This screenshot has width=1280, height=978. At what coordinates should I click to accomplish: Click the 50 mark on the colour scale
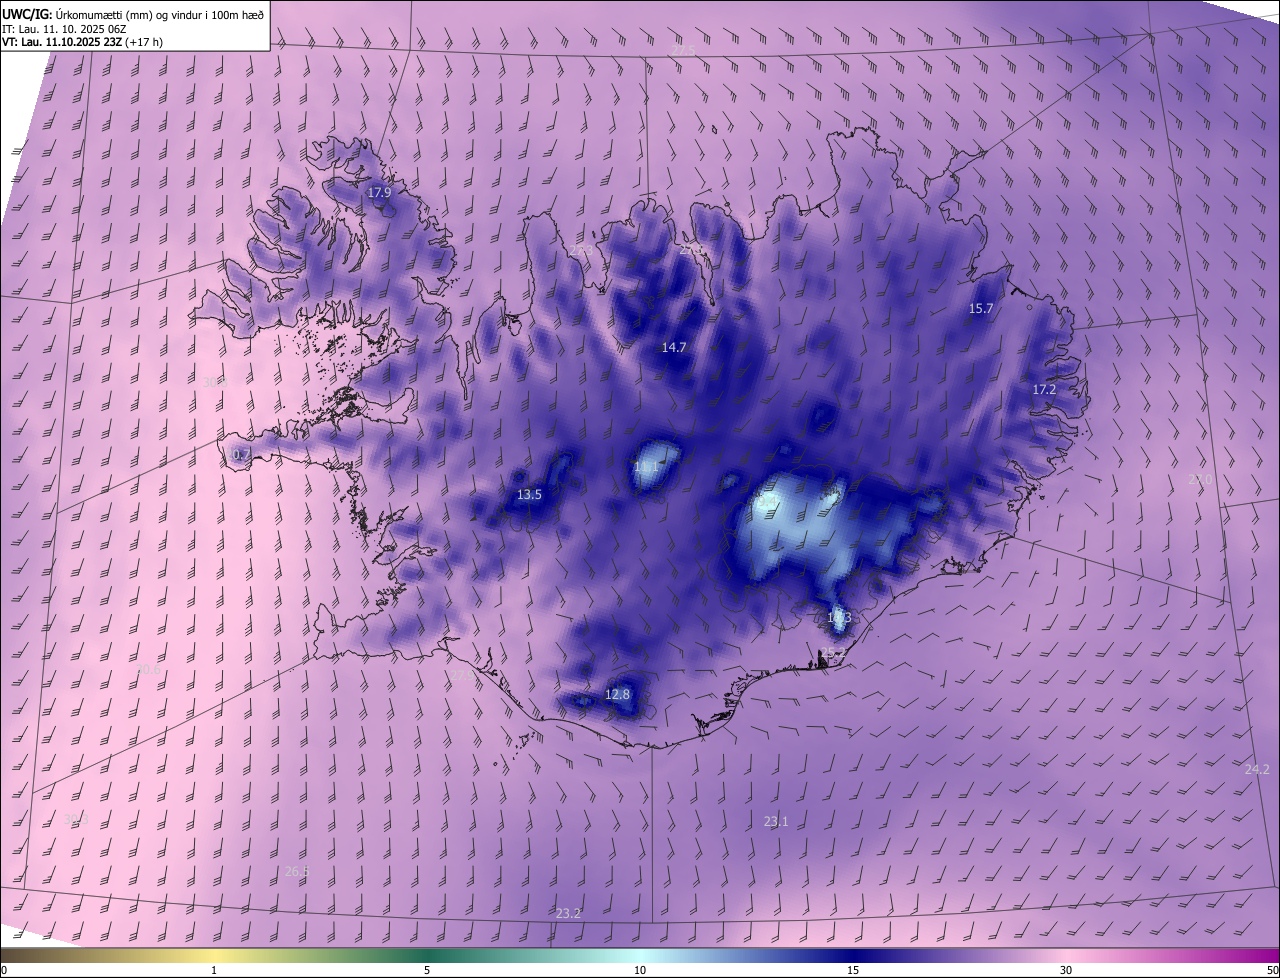pos(1272,970)
